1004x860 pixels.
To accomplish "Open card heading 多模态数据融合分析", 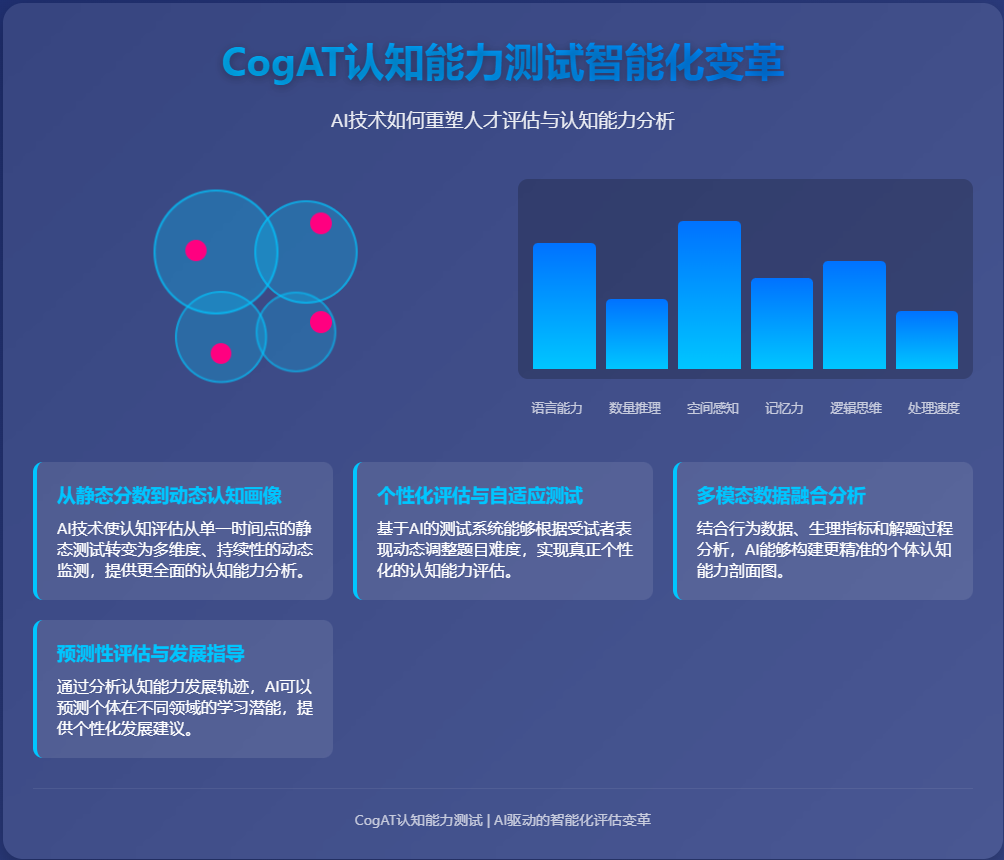I will pyautogui.click(x=781, y=495).
